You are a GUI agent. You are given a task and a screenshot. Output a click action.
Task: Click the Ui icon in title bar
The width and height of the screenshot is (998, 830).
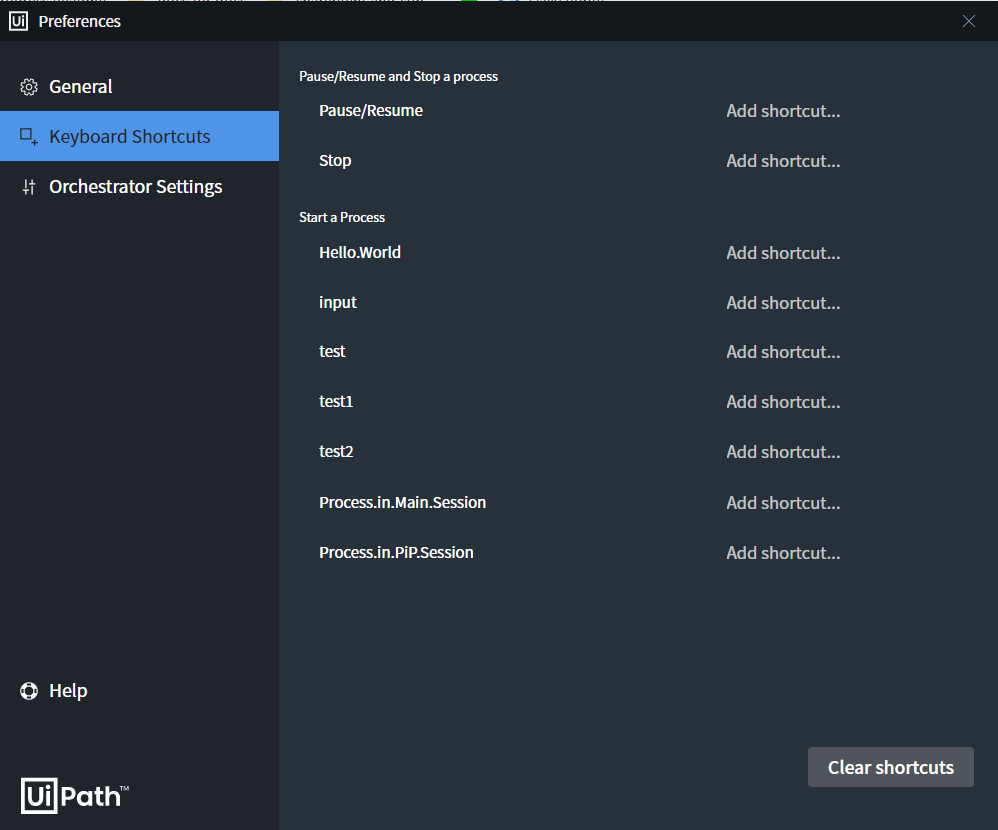(18, 21)
